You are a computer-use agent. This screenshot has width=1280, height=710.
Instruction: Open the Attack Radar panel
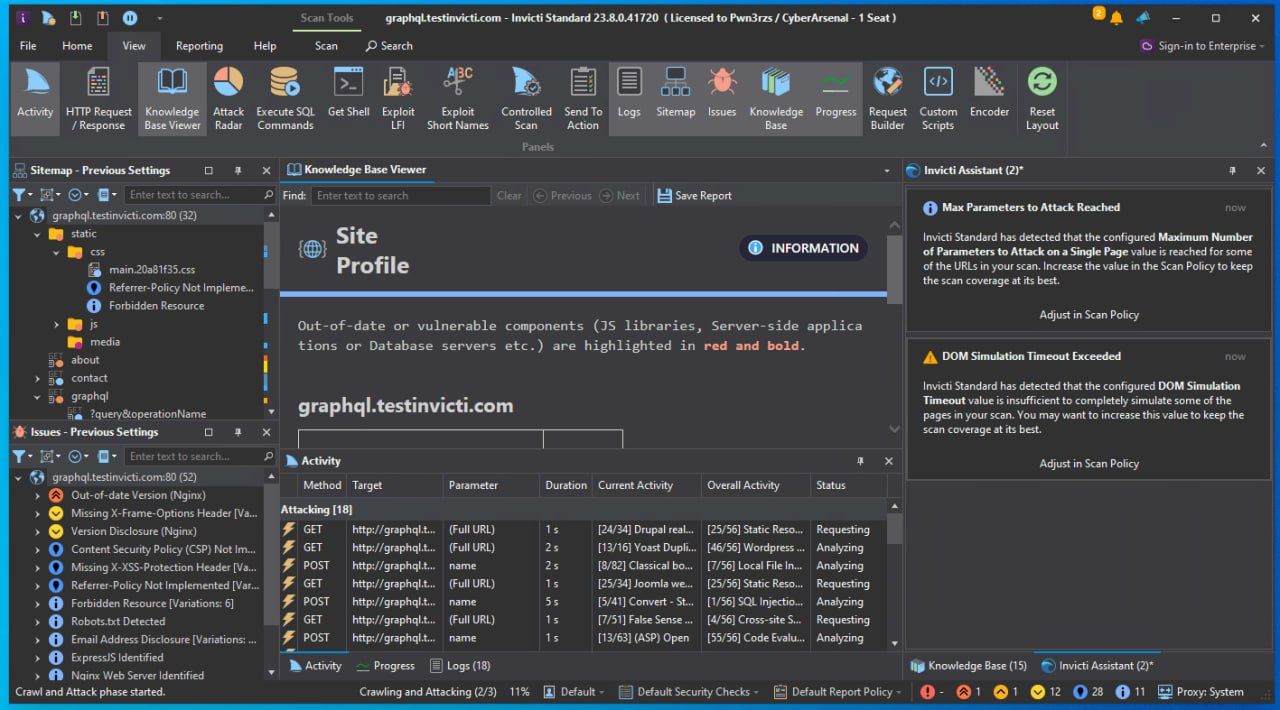tap(228, 98)
